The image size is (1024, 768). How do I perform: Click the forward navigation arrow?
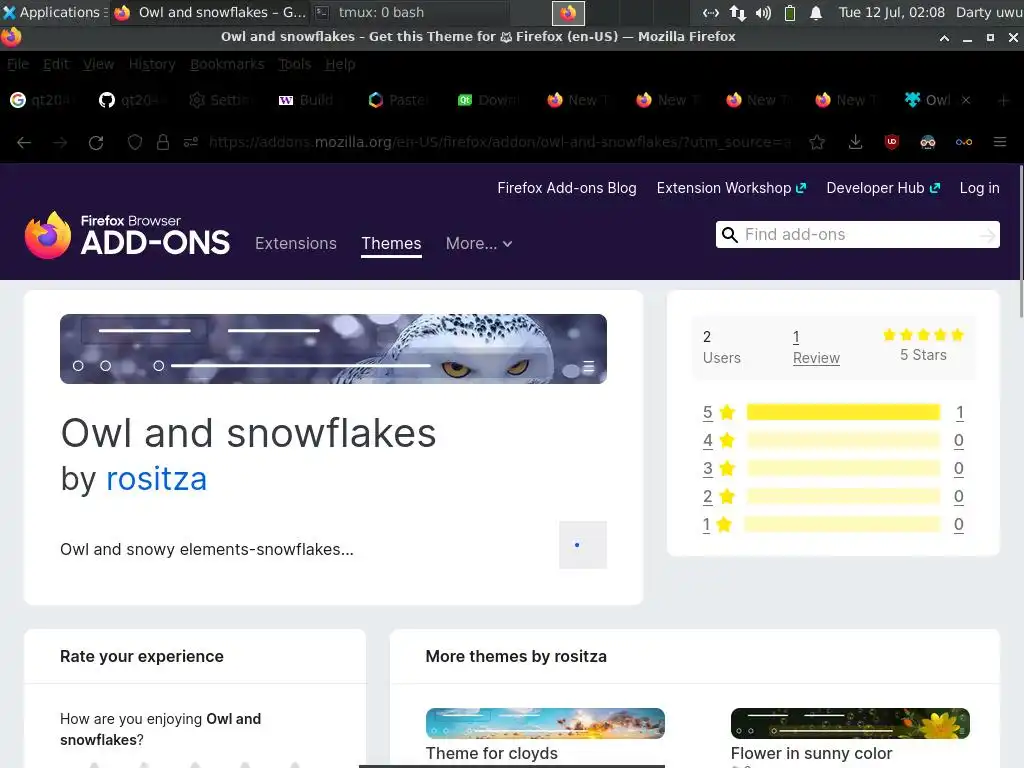(60, 142)
